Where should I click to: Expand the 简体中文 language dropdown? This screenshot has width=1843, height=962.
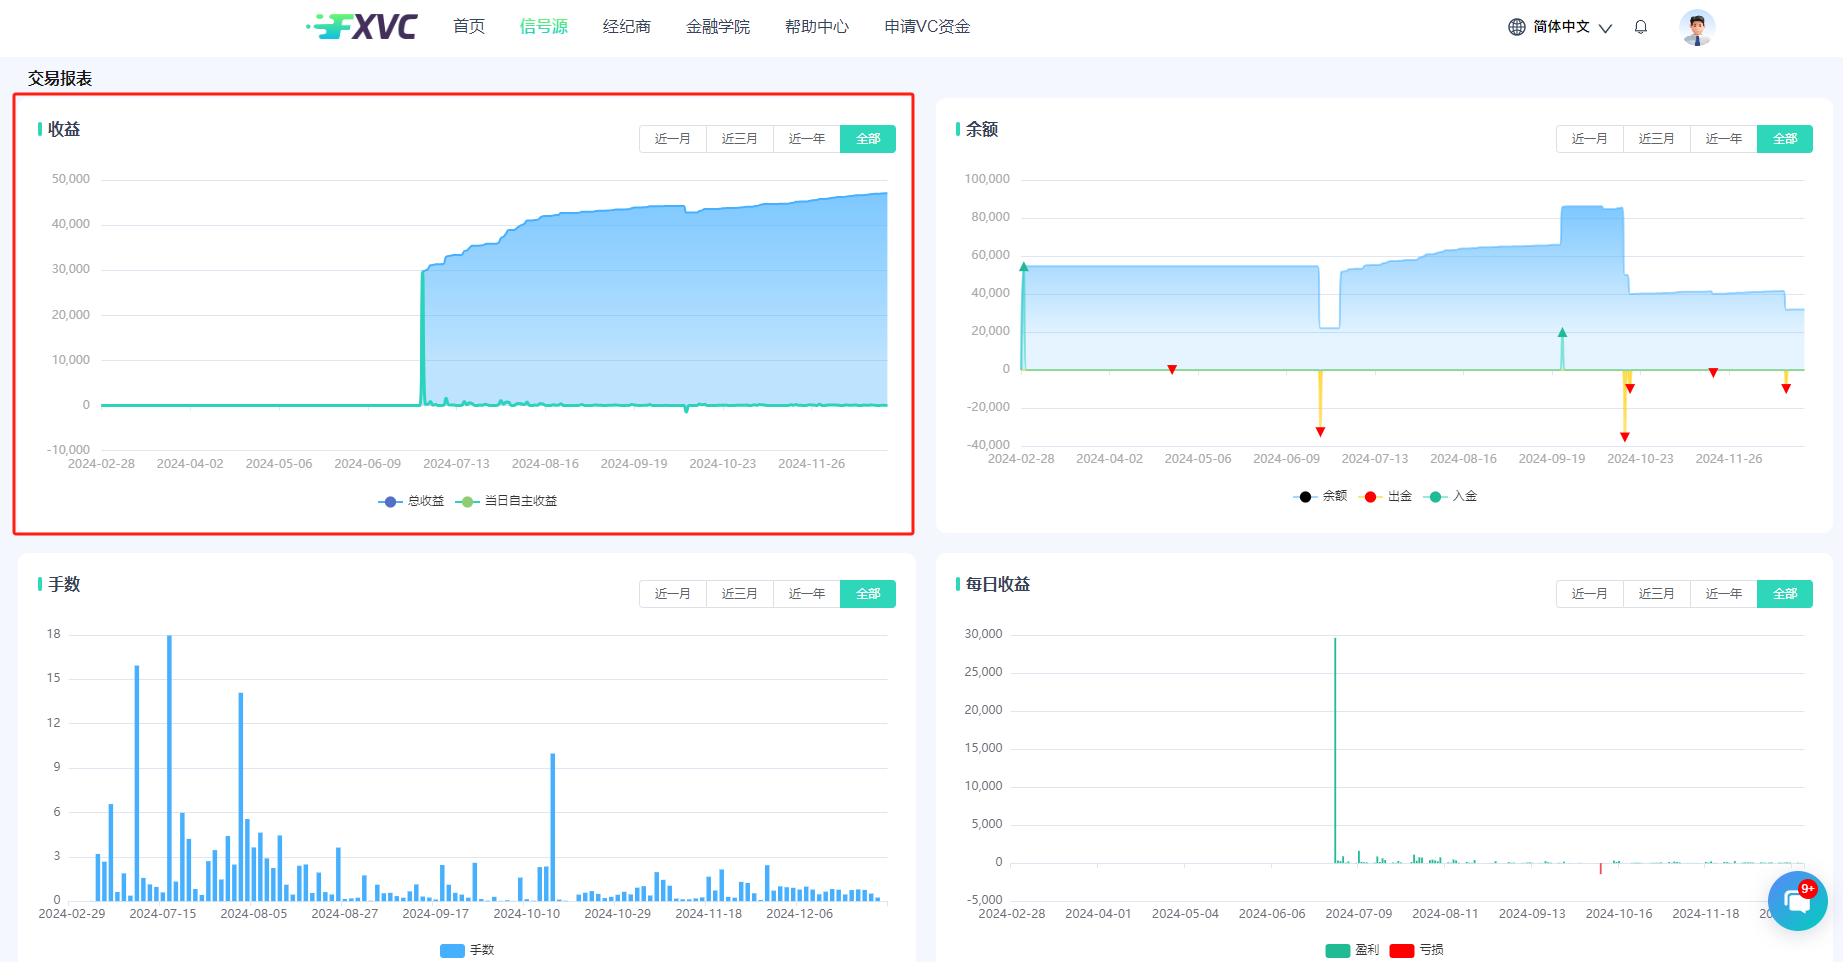point(1561,27)
